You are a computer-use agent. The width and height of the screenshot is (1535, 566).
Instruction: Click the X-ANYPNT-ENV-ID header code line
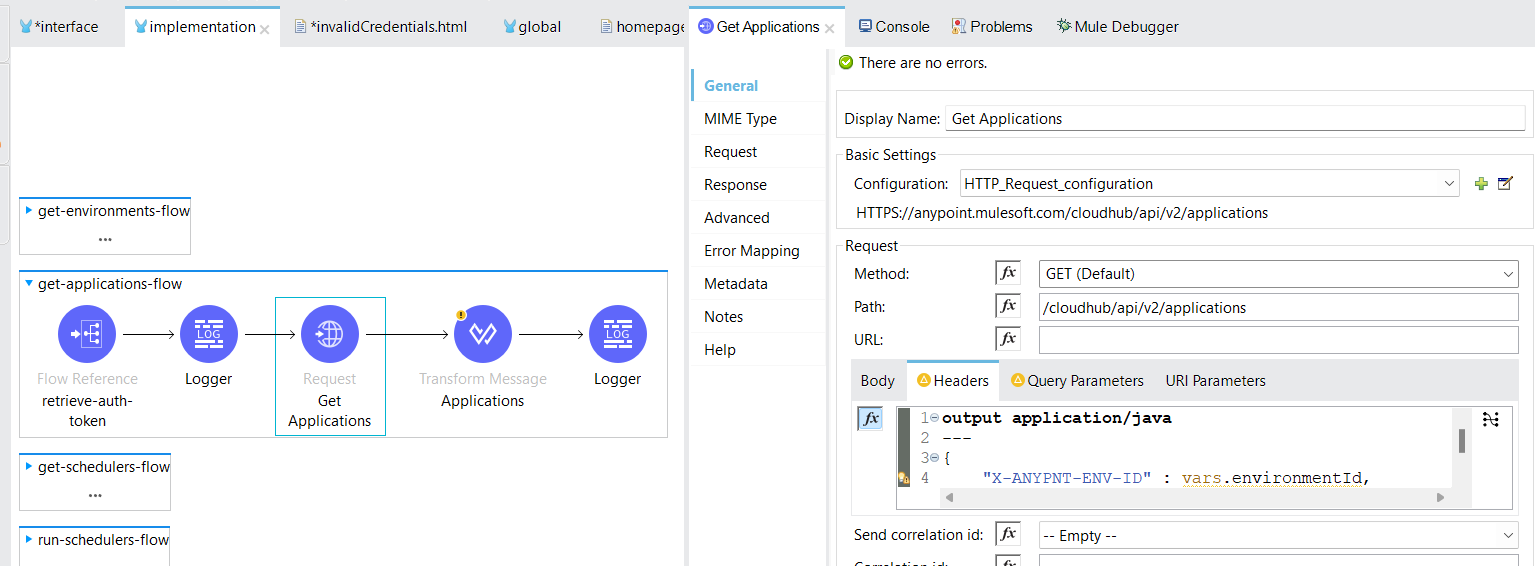(1176, 478)
